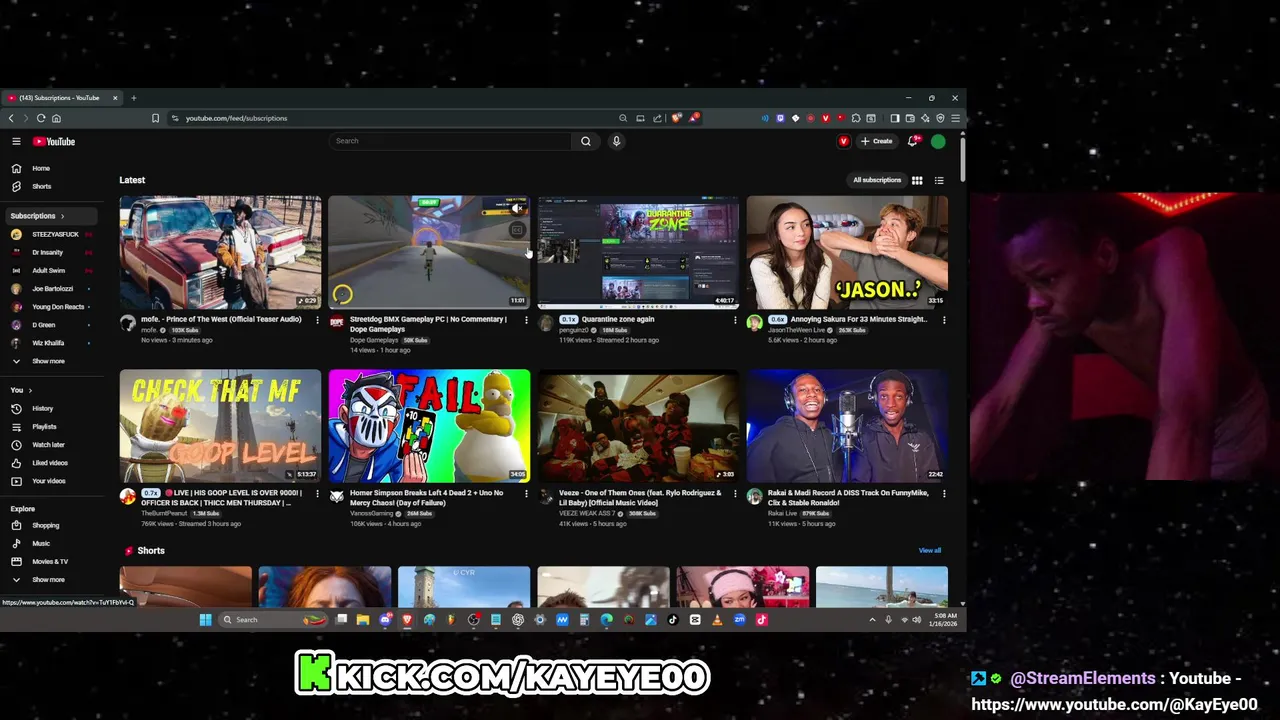Open TikTok icon on taskbar

672,620
